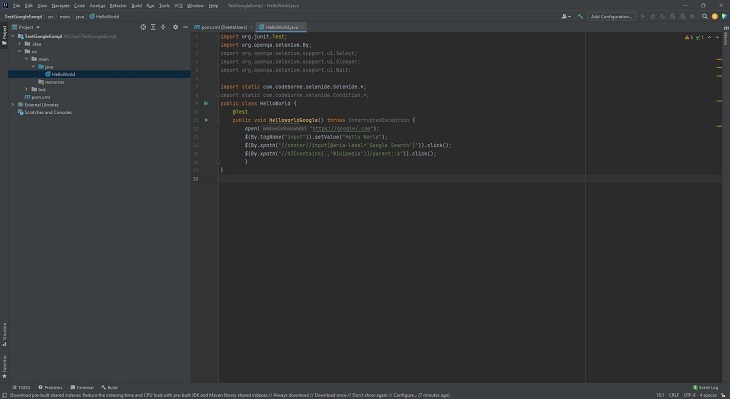
Task: Expand External Libraries node
Action: [x=13, y=105]
